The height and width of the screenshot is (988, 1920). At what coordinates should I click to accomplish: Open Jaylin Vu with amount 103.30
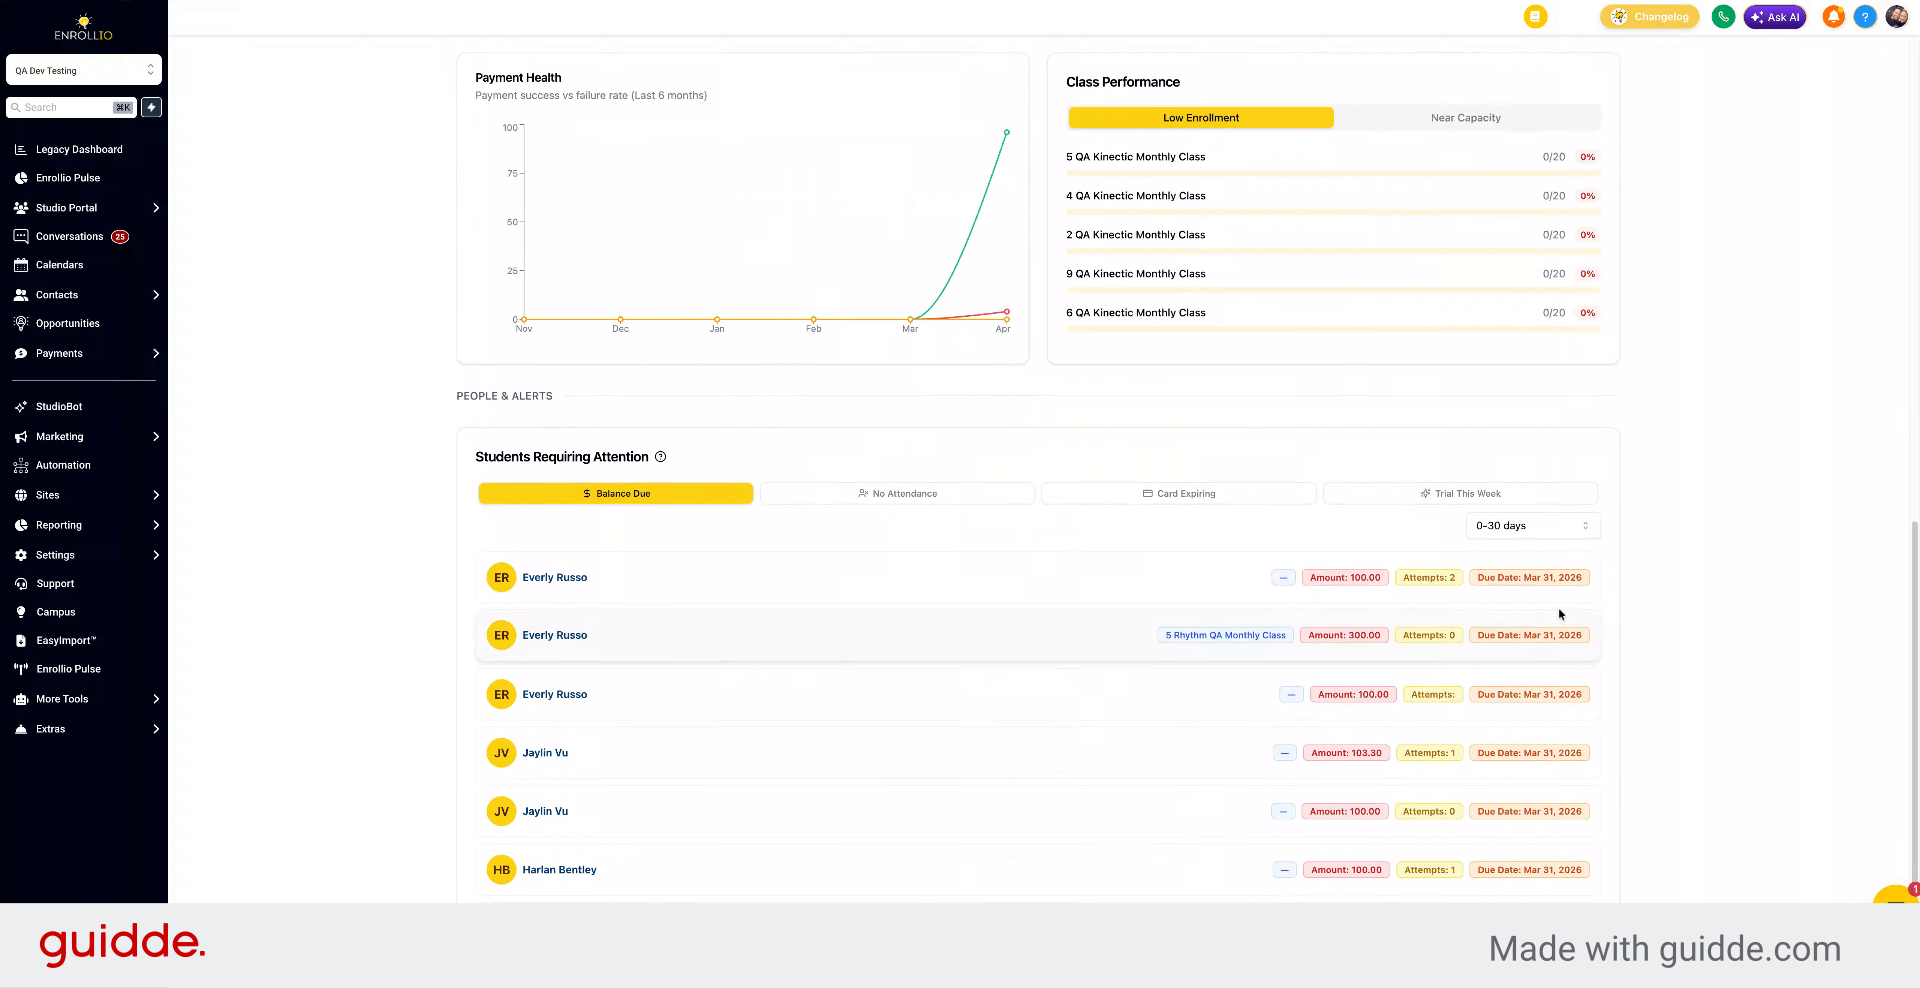point(545,753)
